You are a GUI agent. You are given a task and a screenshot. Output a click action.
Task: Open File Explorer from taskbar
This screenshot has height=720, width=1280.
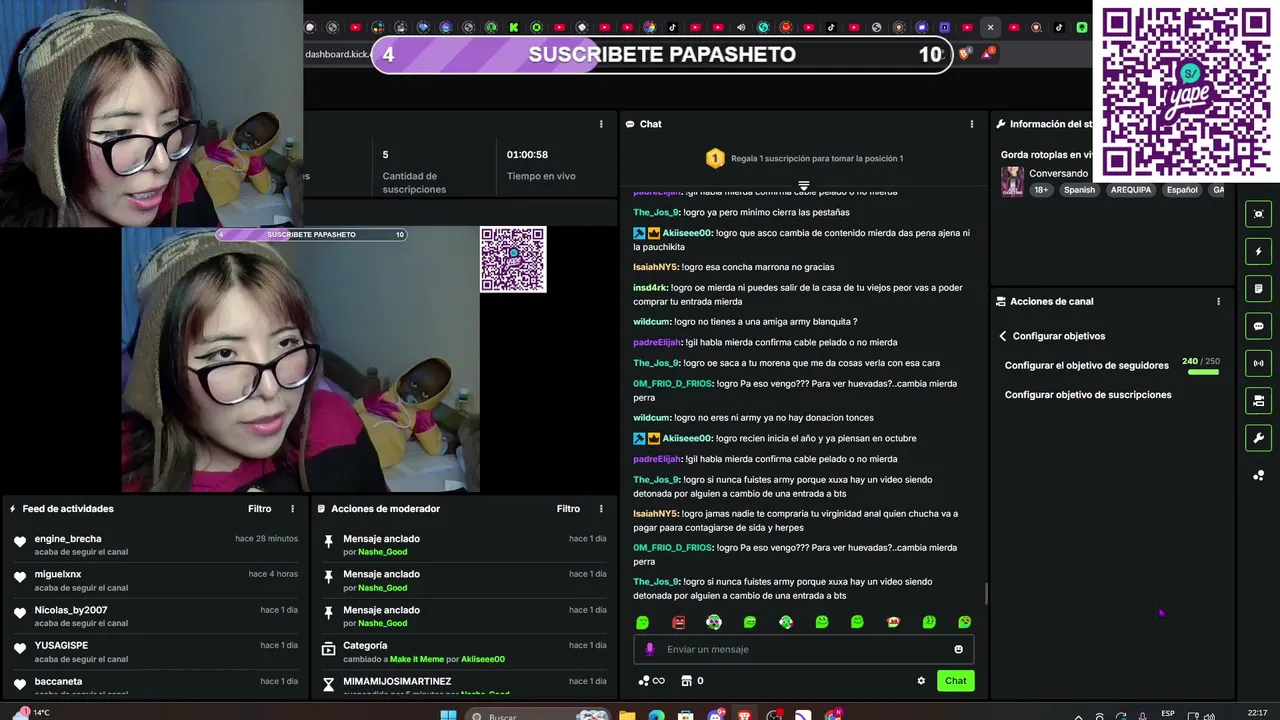pyautogui.click(x=626, y=715)
